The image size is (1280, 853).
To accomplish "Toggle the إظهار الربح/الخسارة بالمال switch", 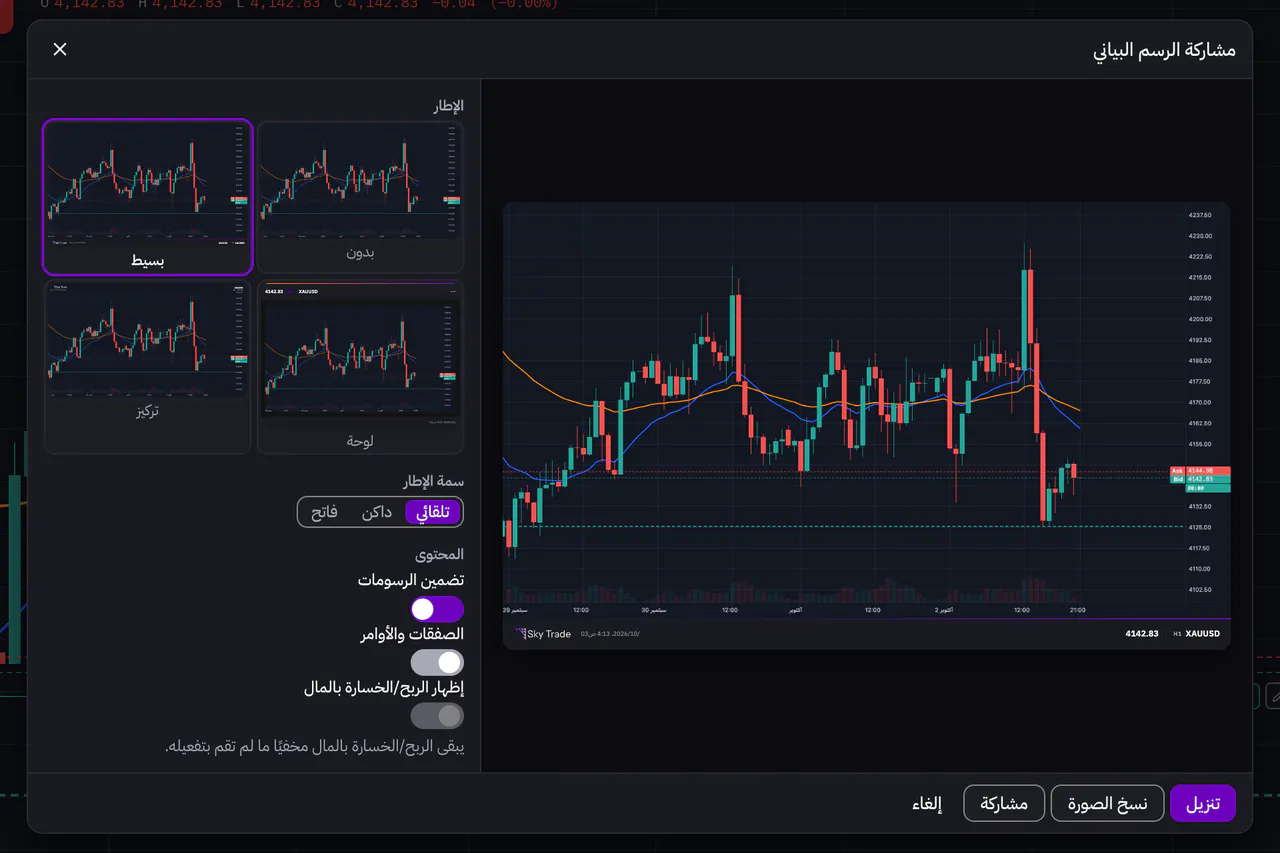I will pyautogui.click(x=437, y=716).
